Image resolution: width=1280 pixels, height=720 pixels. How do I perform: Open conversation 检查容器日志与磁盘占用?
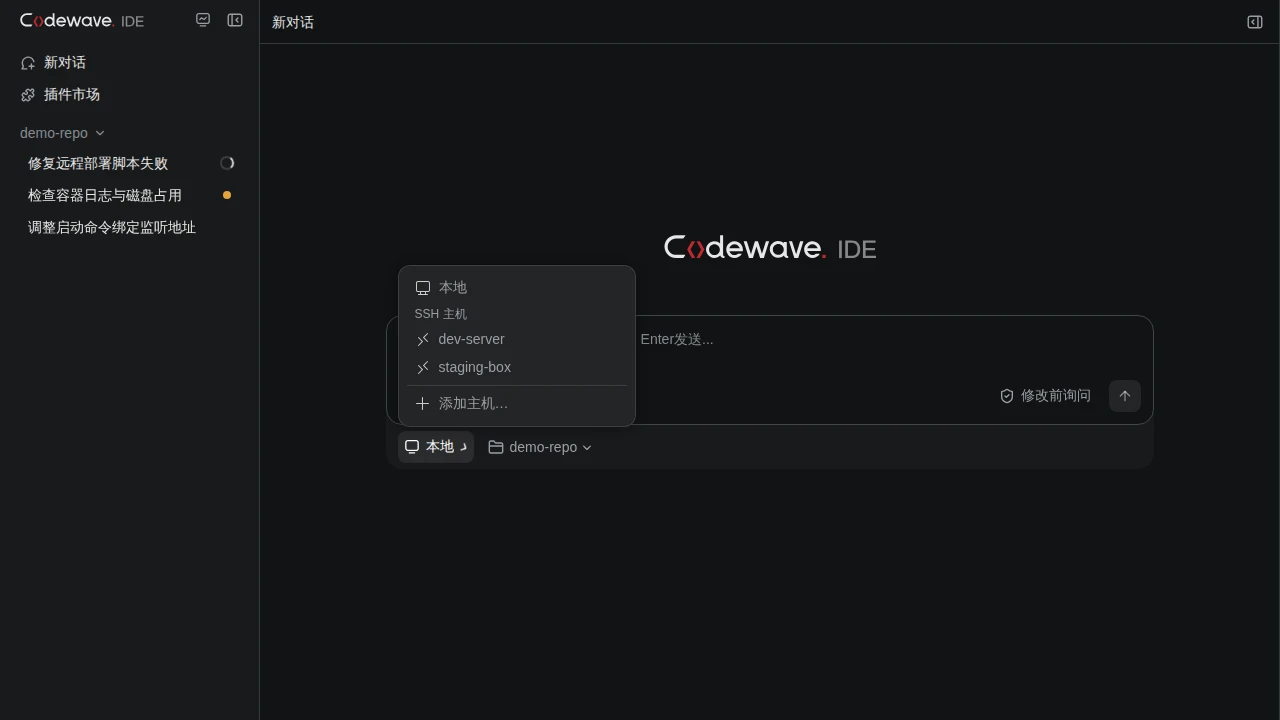click(x=129, y=195)
